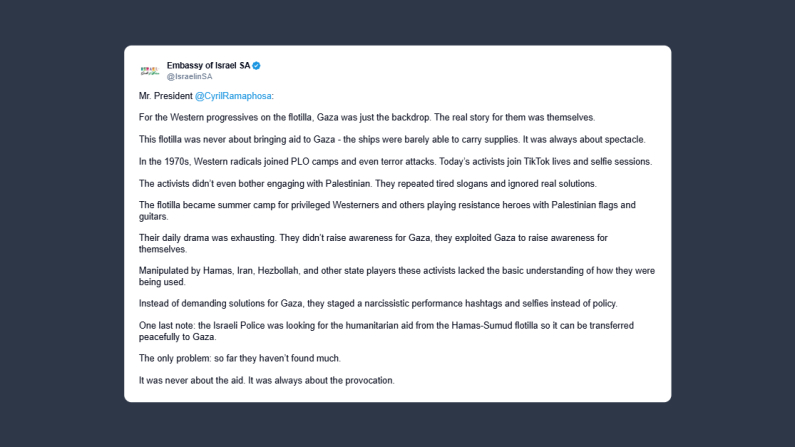Click the paragraph starting 'Manipulated by Hamas, Iran'

click(390, 275)
